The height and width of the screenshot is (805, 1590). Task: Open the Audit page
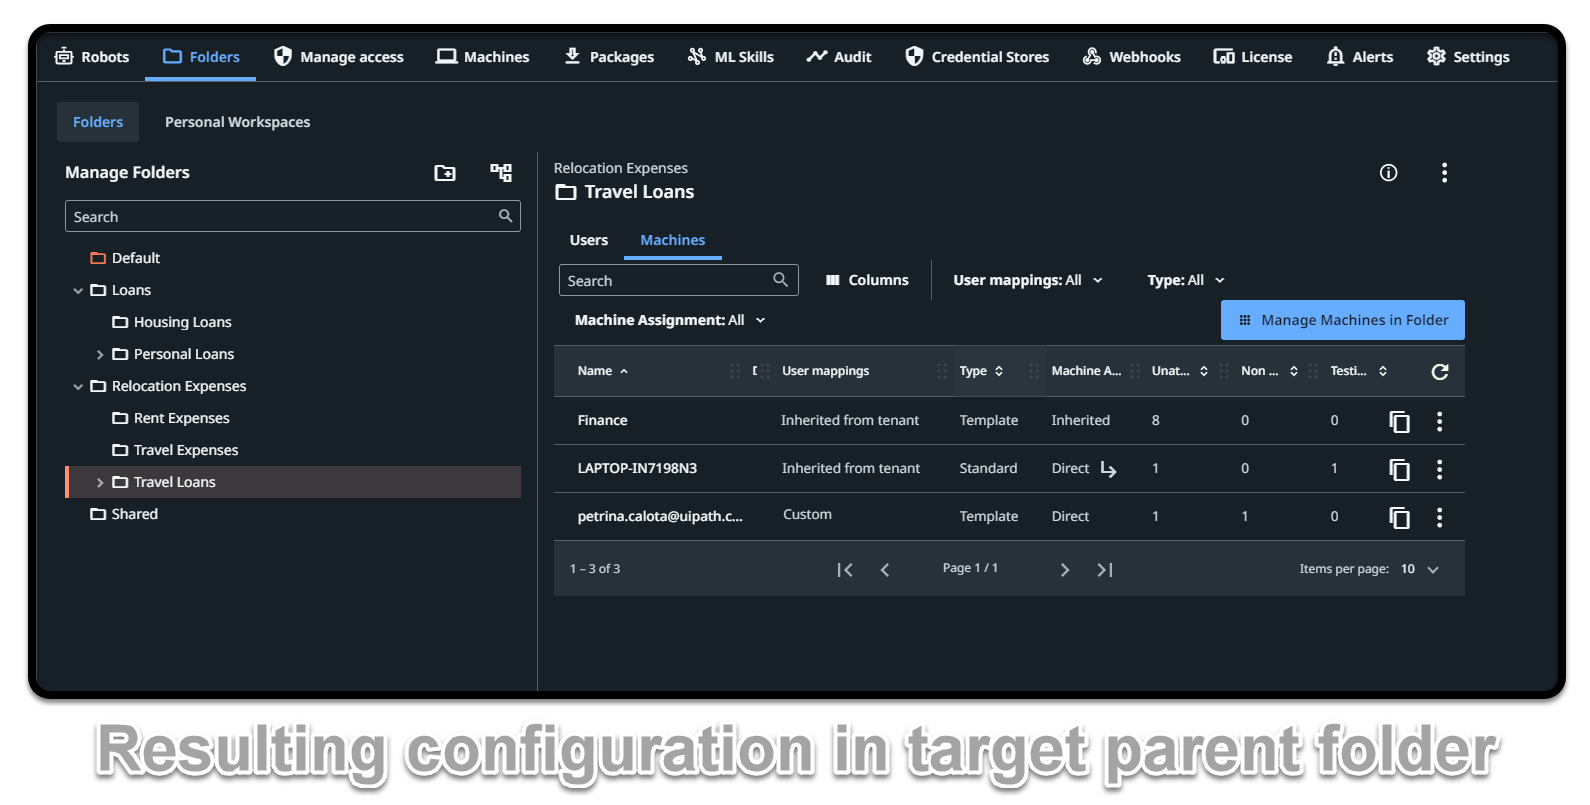839,57
